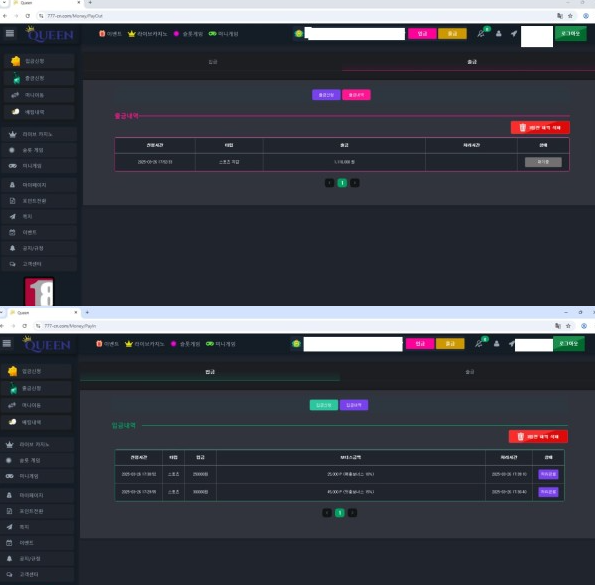This screenshot has width=595, height=585.
Task: Go to previous page arrow under 입금내역 table
Action: 327,513
